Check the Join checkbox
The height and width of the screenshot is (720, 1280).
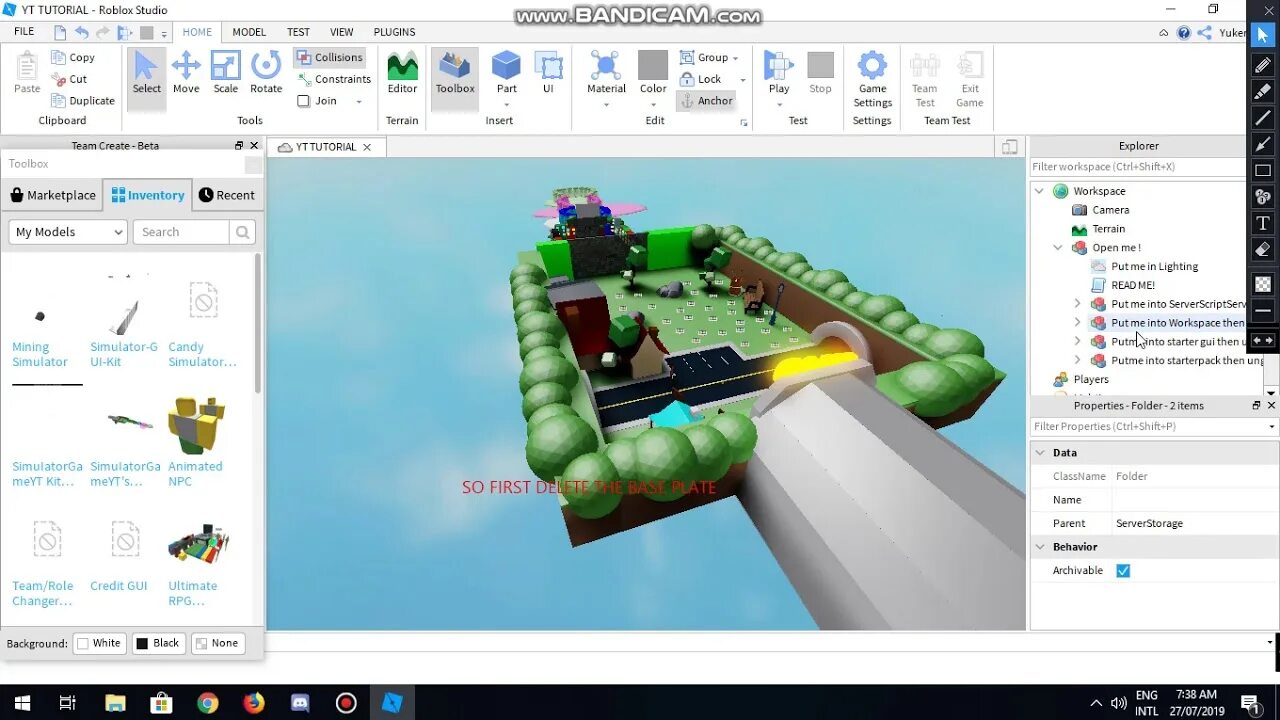click(x=304, y=101)
